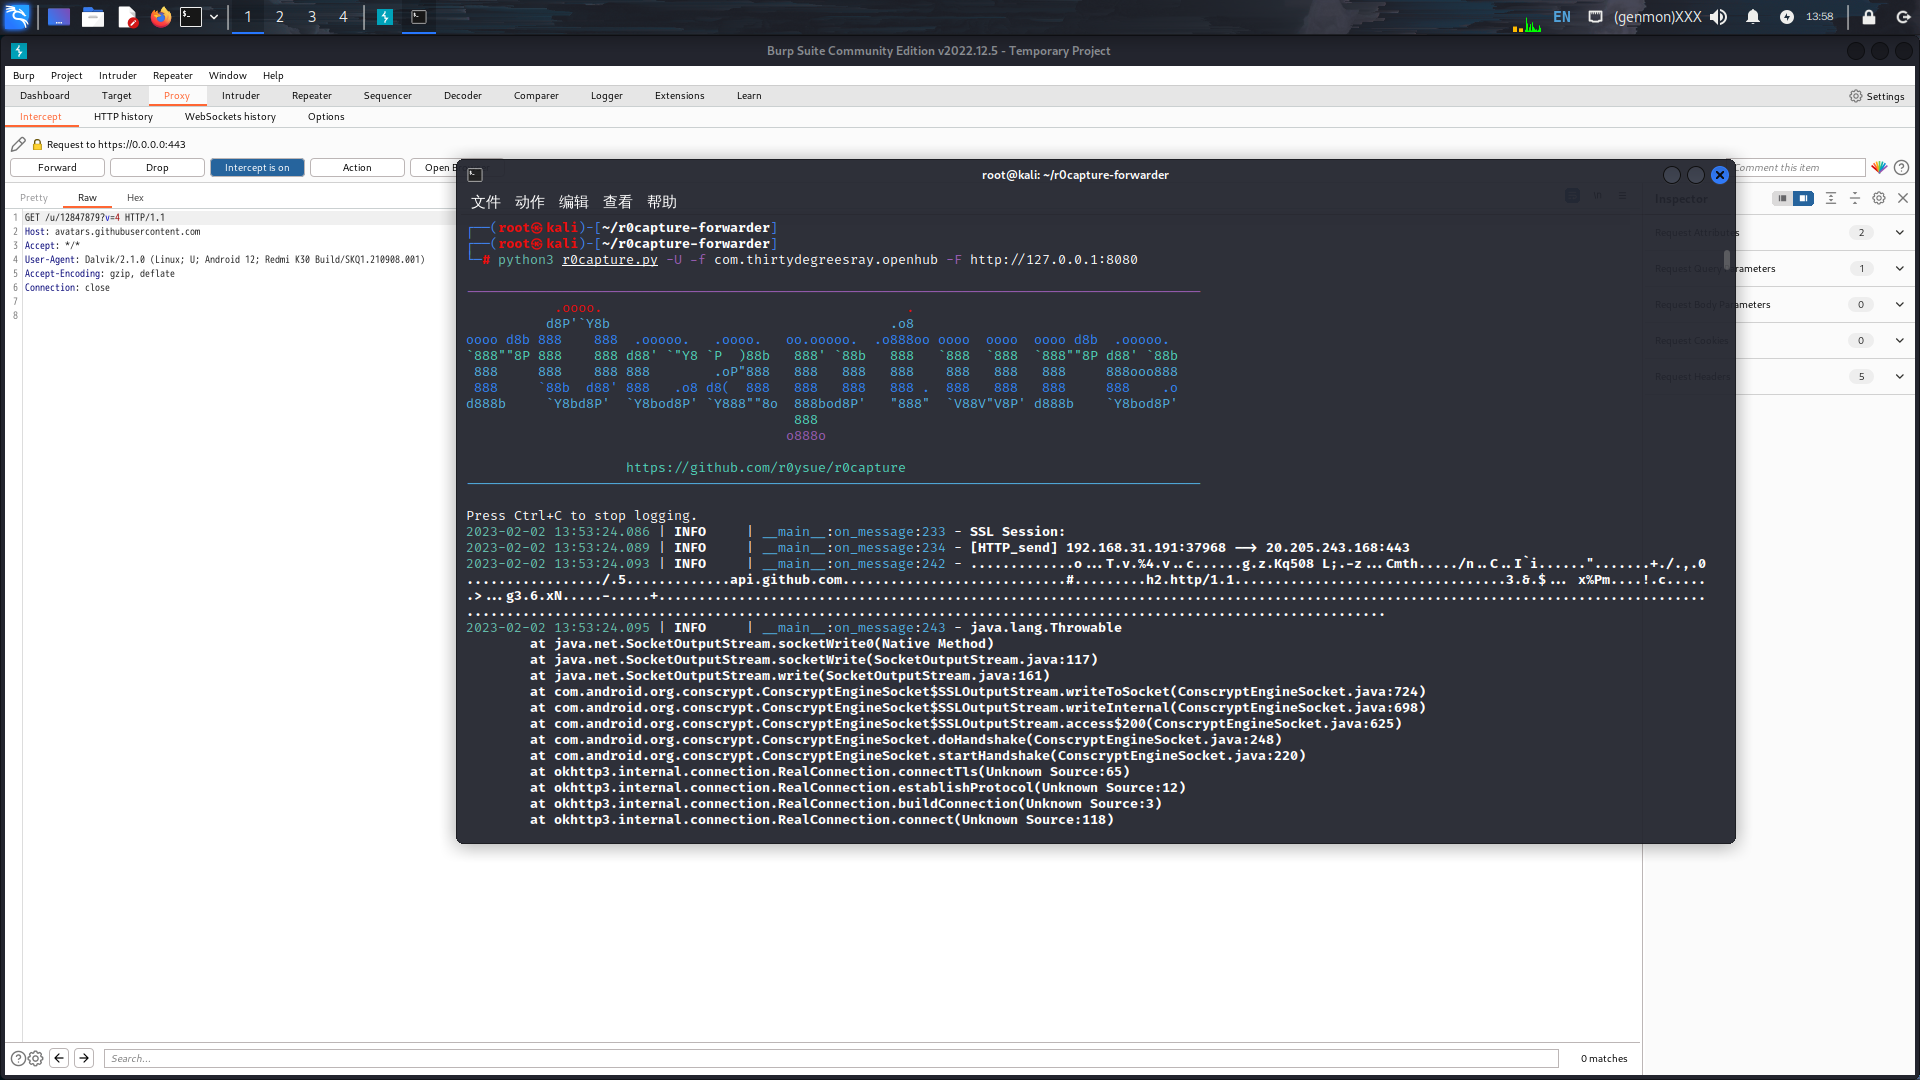Viewport: 1920px width, 1080px height.
Task: Switch to the Comparer tab
Action: click(536, 96)
